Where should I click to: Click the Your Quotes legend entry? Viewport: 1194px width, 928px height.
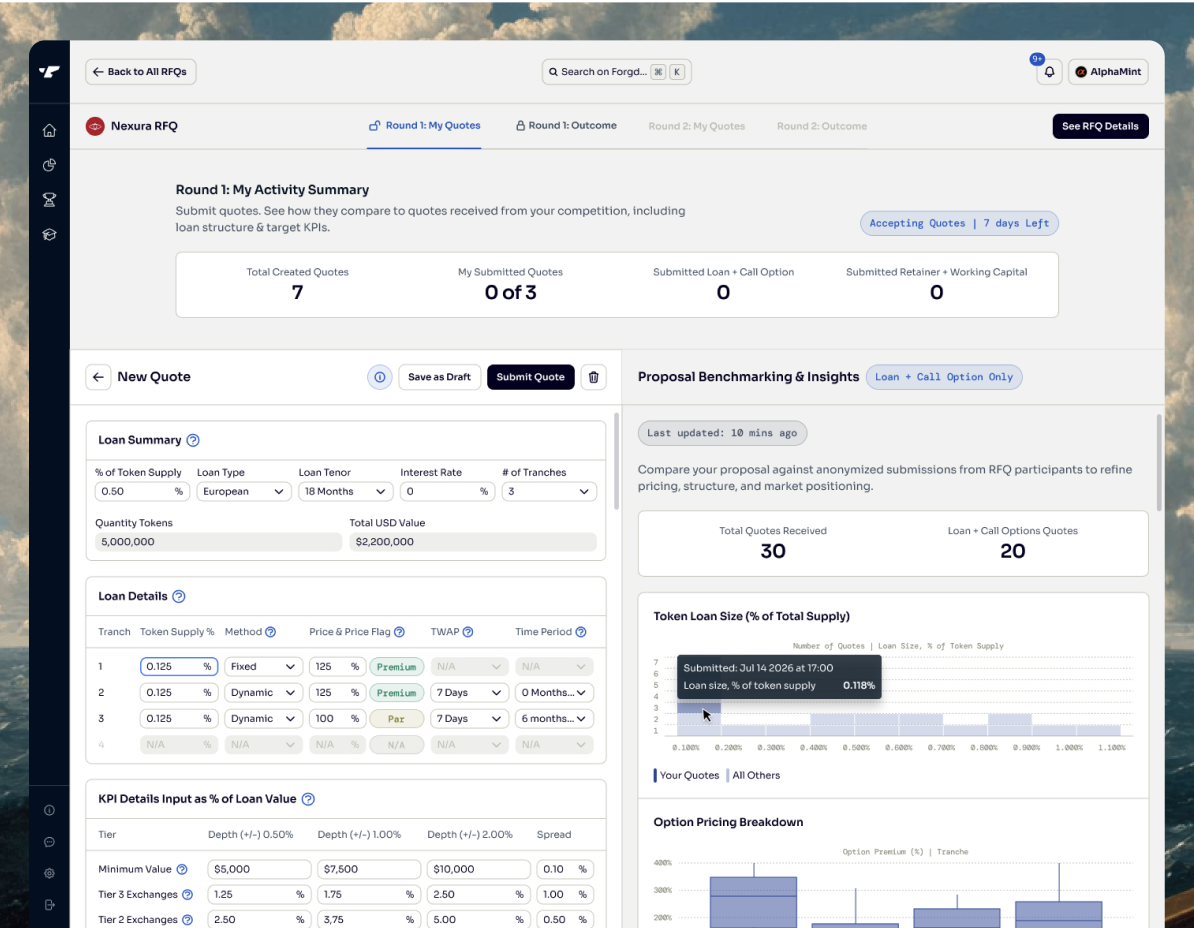[685, 775]
